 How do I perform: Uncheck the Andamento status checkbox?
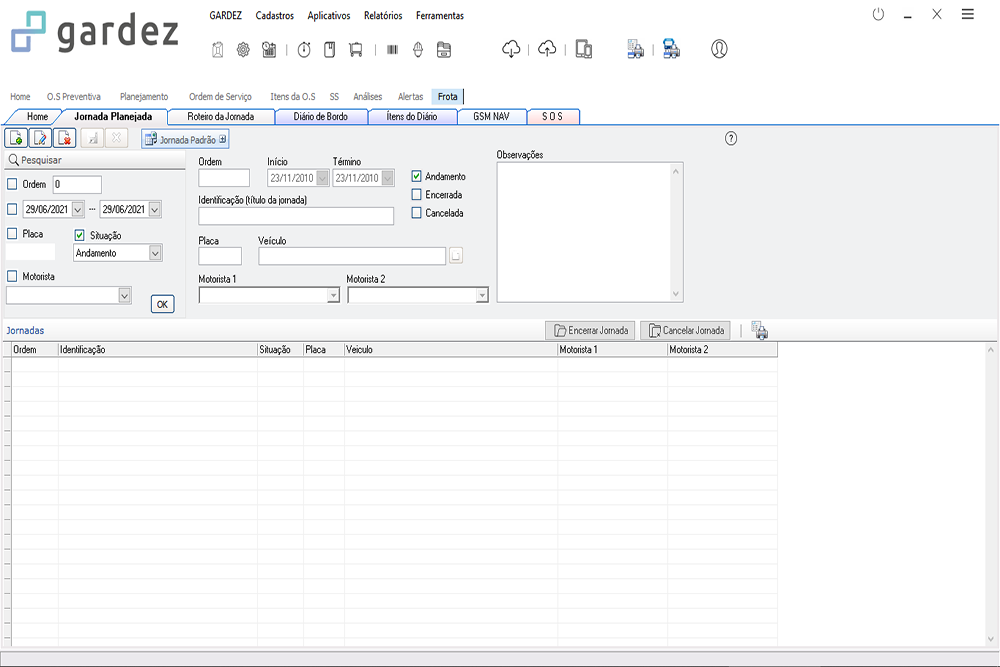coord(416,176)
